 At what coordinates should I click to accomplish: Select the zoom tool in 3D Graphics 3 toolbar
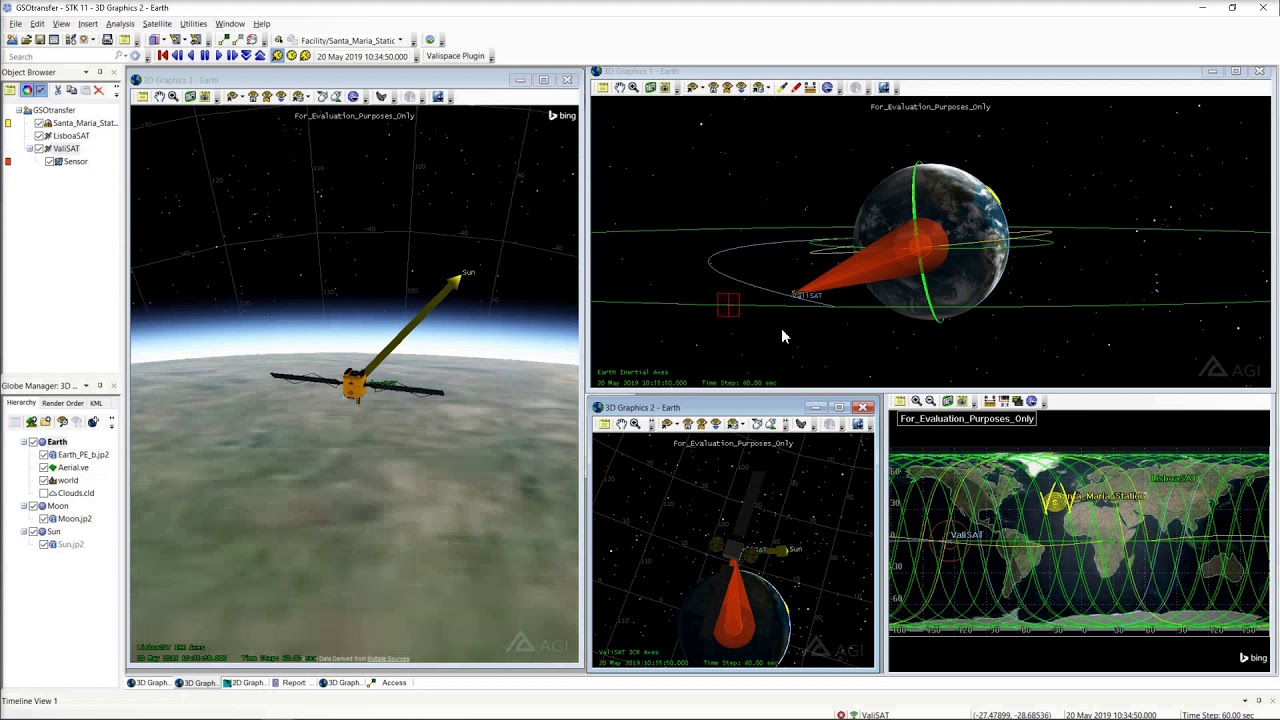point(173,97)
